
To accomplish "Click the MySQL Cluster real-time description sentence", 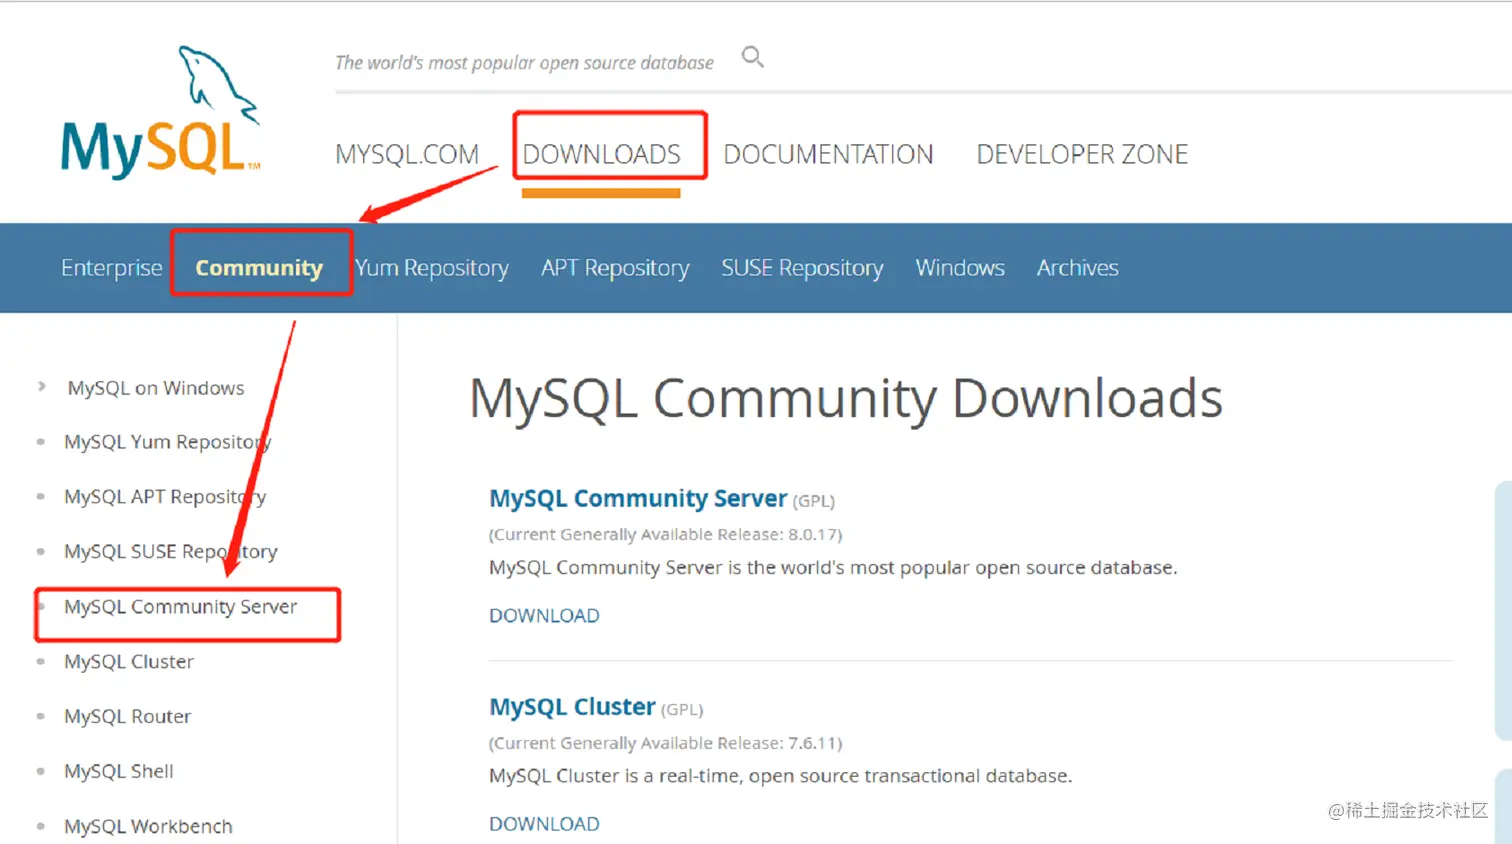I will [780, 776].
